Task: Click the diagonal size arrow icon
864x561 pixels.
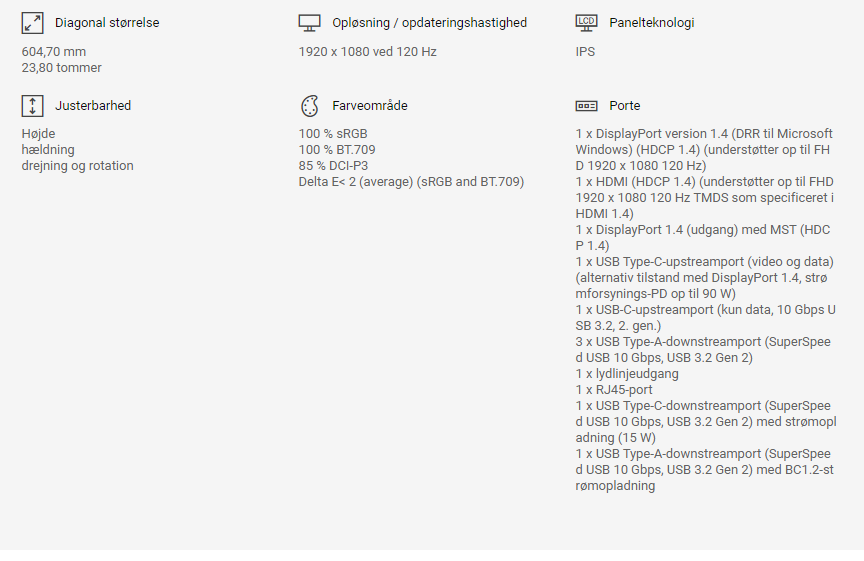Action: (33, 23)
